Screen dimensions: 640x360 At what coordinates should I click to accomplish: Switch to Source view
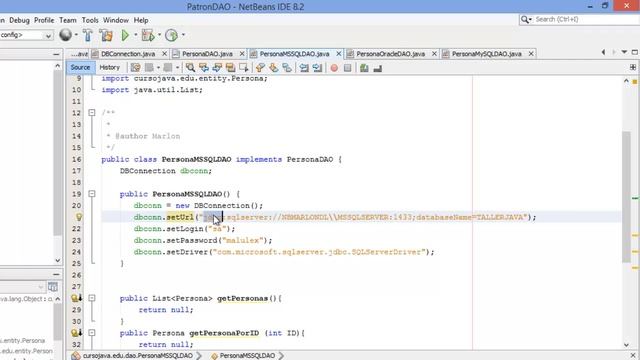[80, 67]
